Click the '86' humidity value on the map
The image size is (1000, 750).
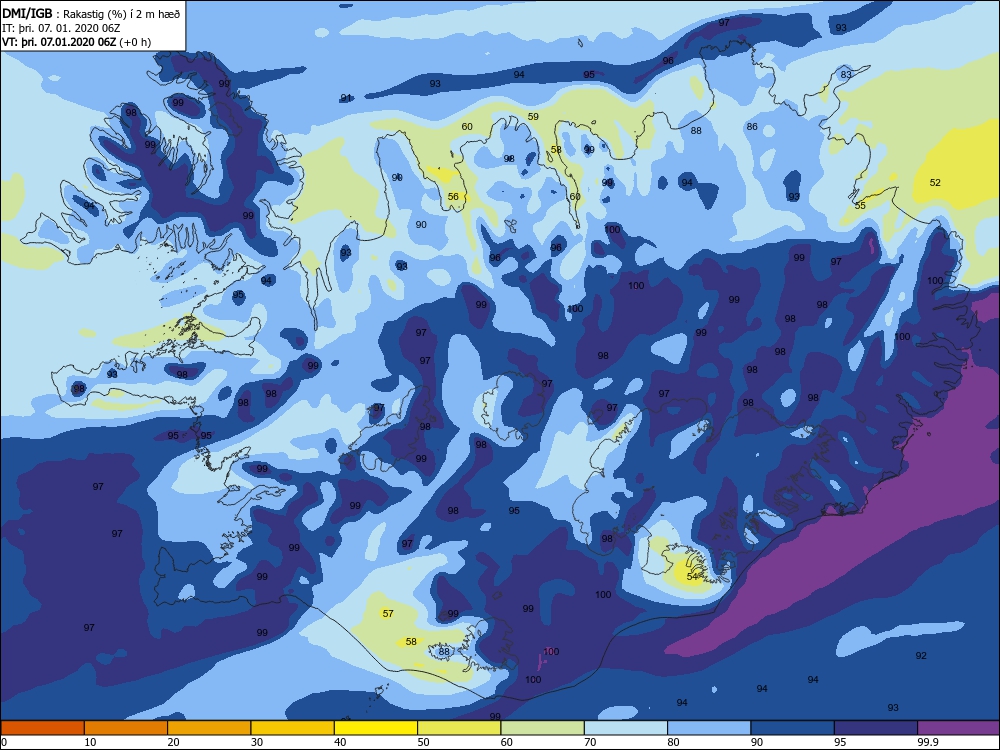point(753,127)
